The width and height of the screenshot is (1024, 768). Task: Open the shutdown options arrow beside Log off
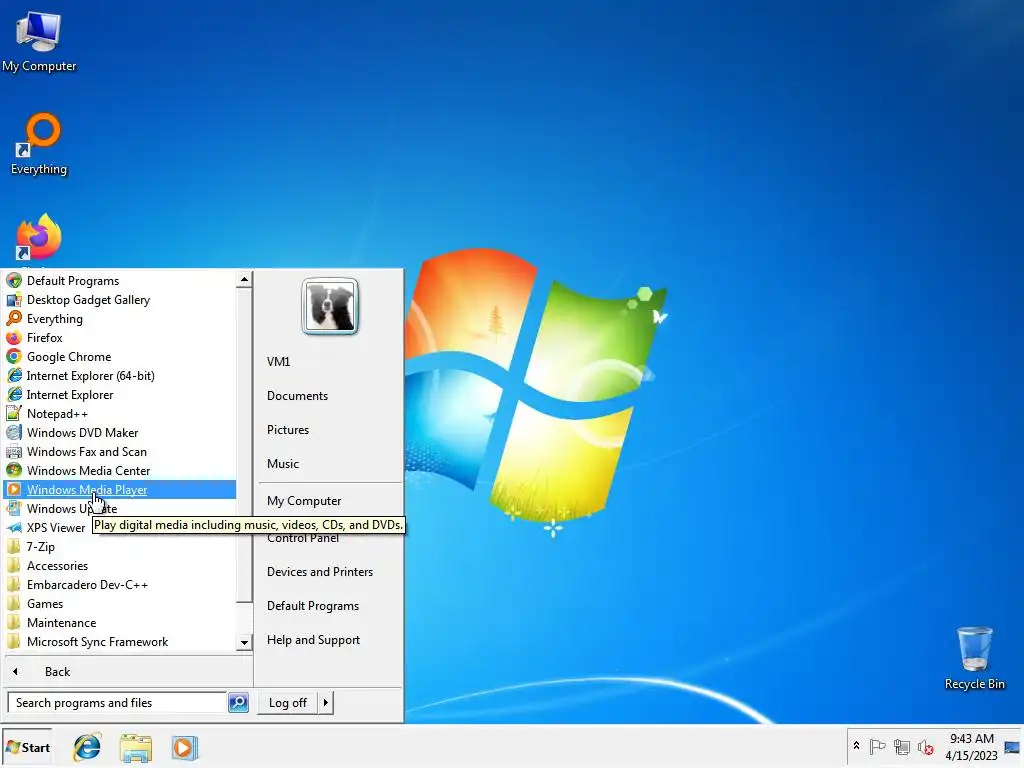[x=325, y=703]
